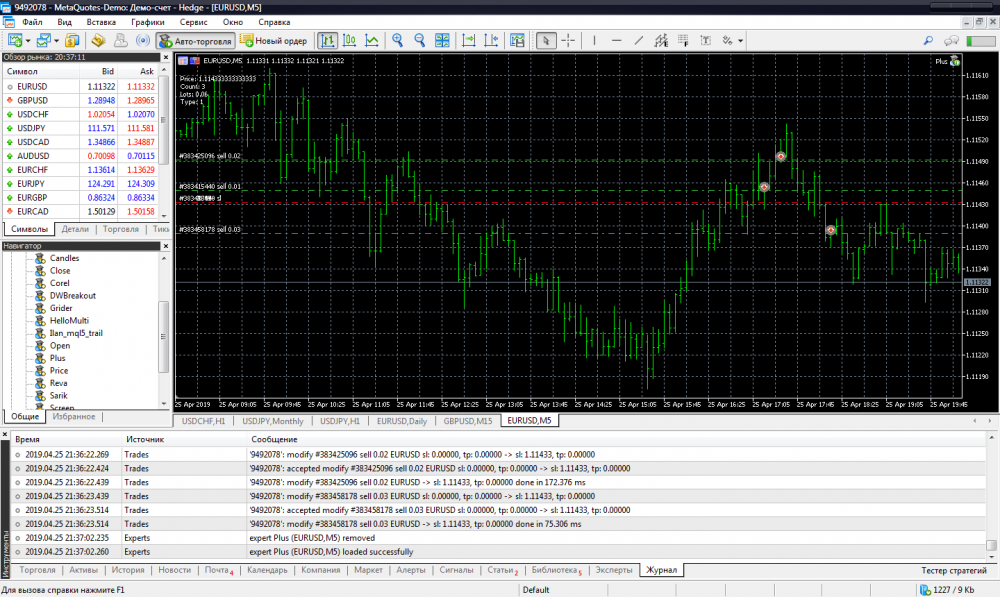Select the Ilan_mql5_trail expert in Navigator
This screenshot has height=597, width=1000.
coord(76,333)
